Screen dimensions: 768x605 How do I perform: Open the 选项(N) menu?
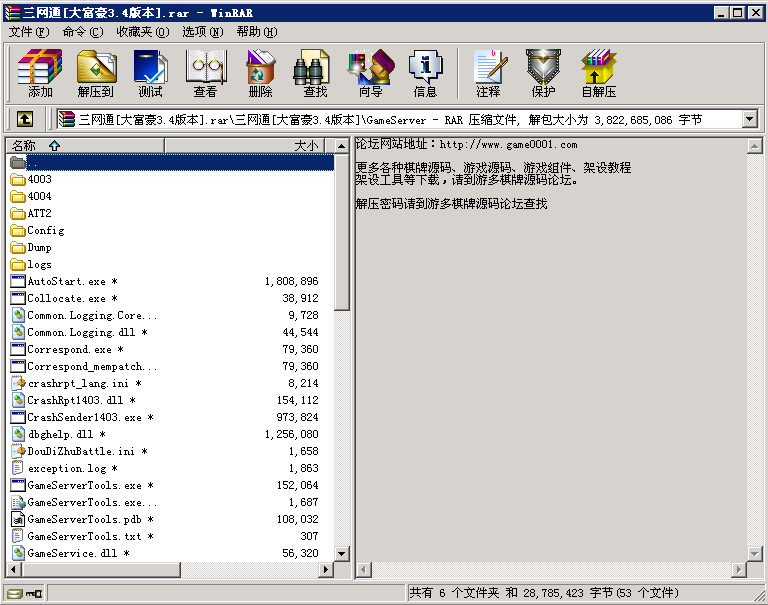(202, 31)
